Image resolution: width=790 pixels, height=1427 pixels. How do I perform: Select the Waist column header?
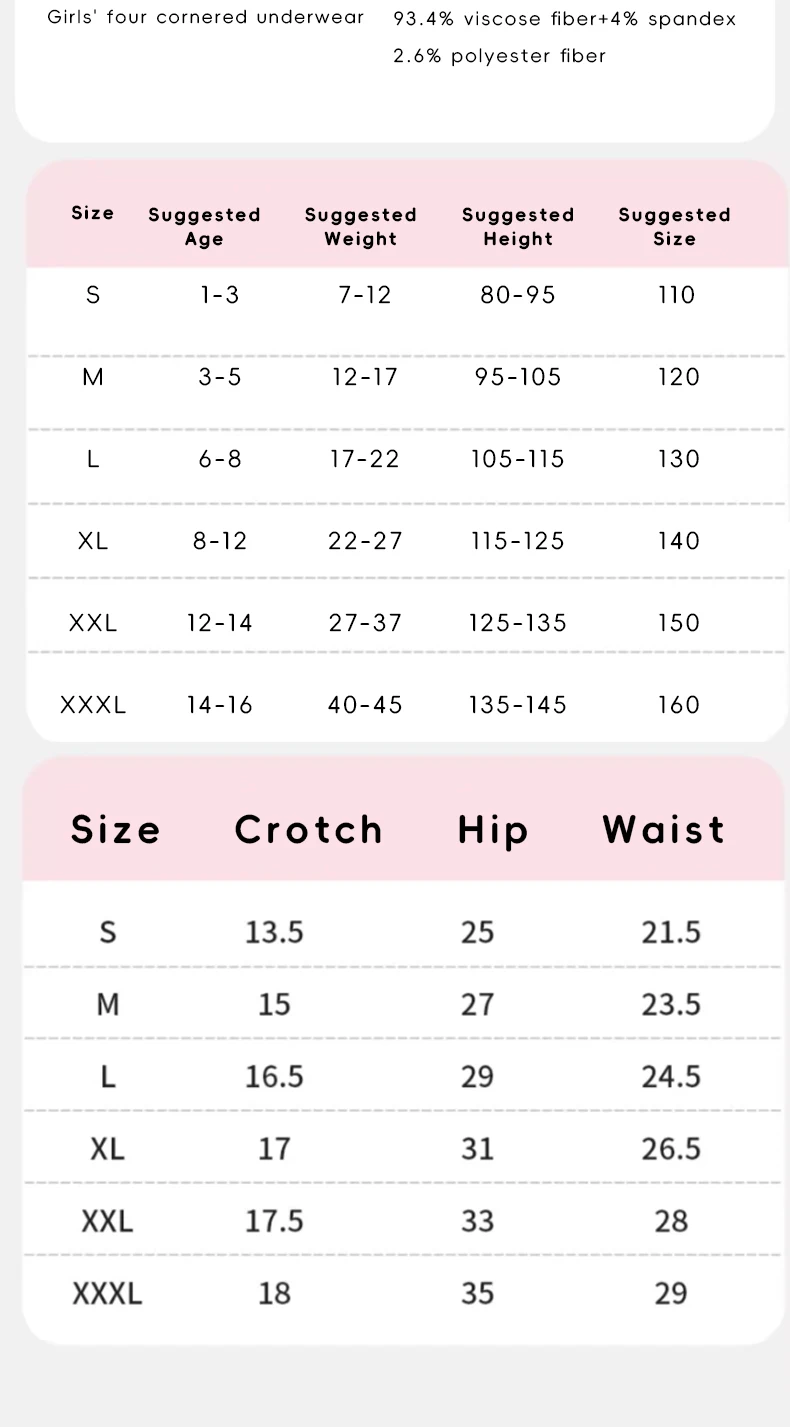pyautogui.click(x=664, y=830)
